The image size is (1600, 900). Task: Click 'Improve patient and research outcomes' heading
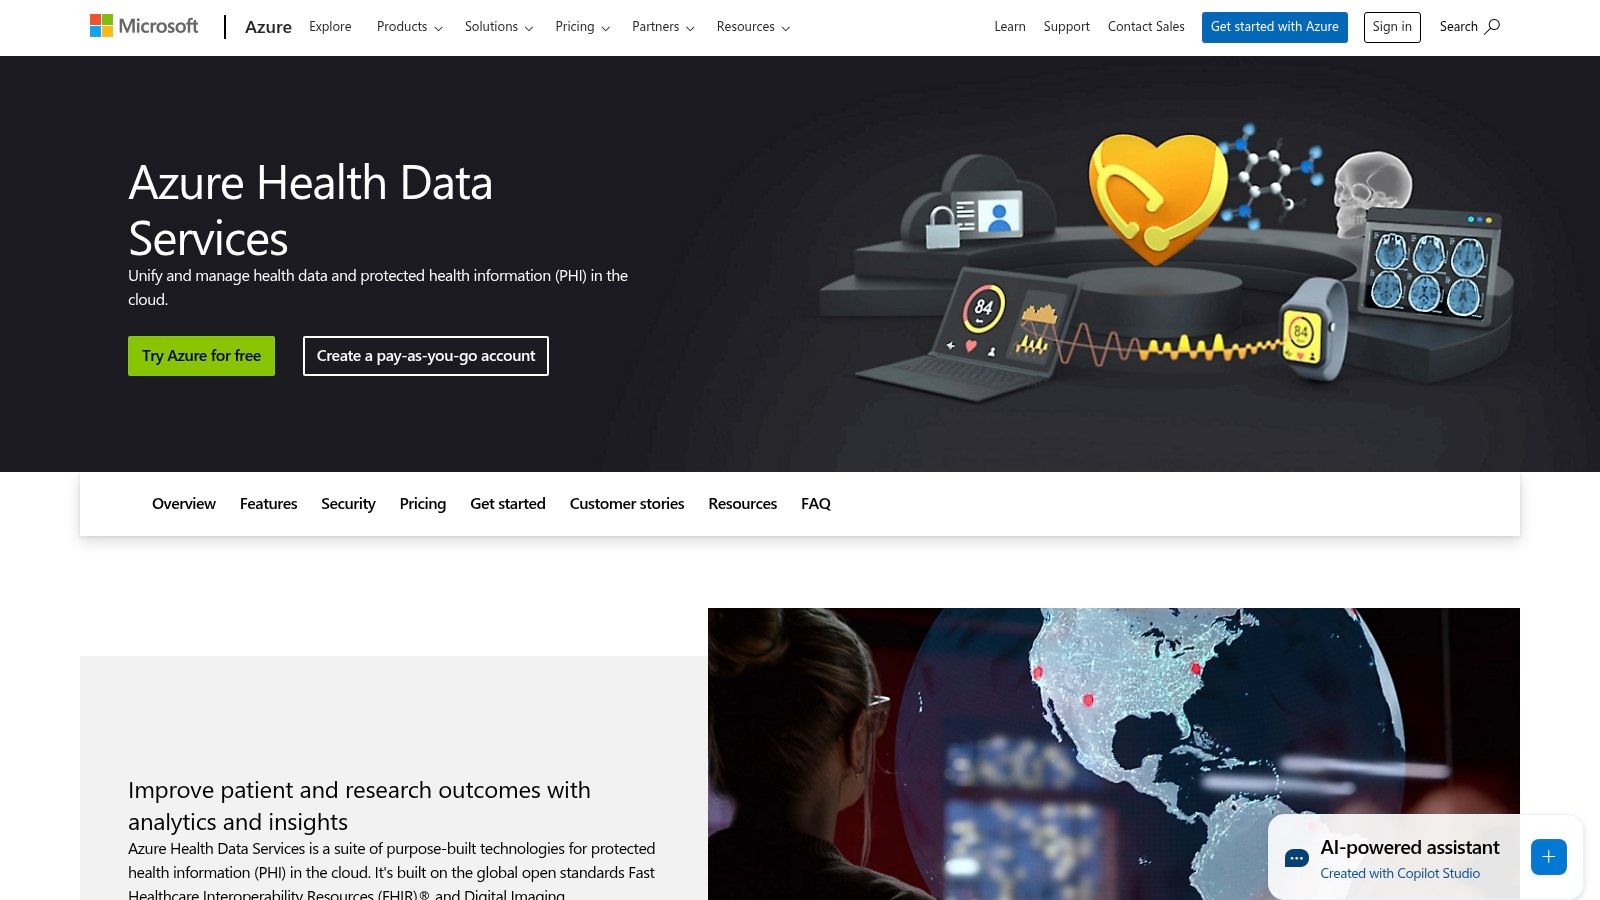pos(359,806)
